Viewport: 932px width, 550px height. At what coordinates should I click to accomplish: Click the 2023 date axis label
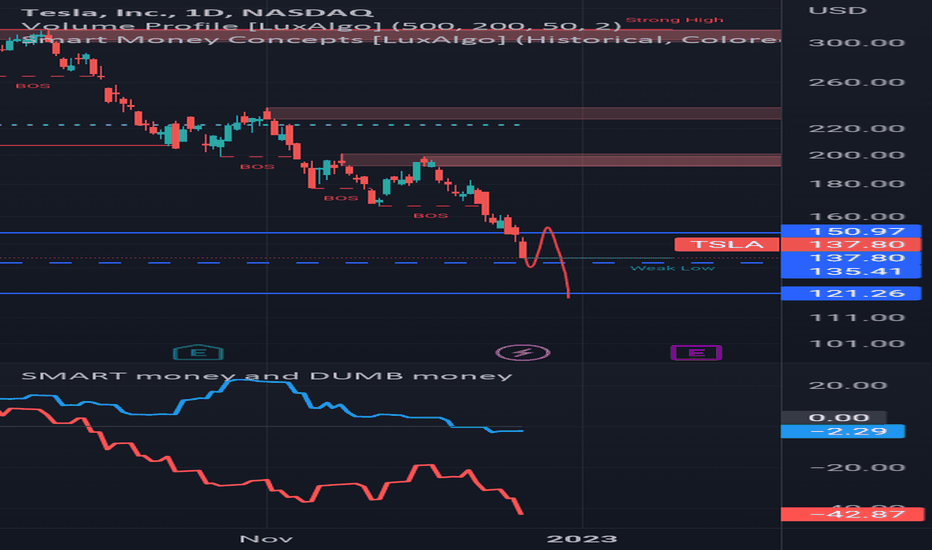tap(581, 539)
